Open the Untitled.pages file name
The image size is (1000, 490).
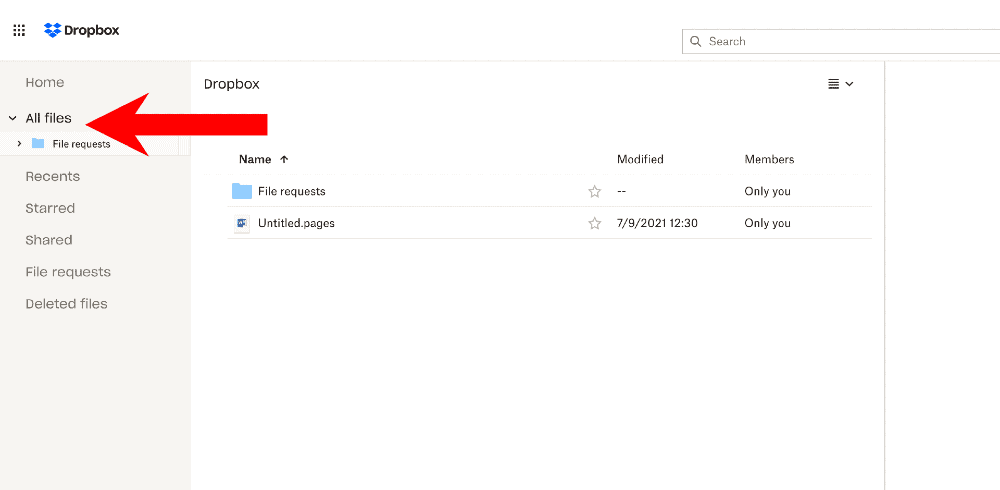point(297,223)
